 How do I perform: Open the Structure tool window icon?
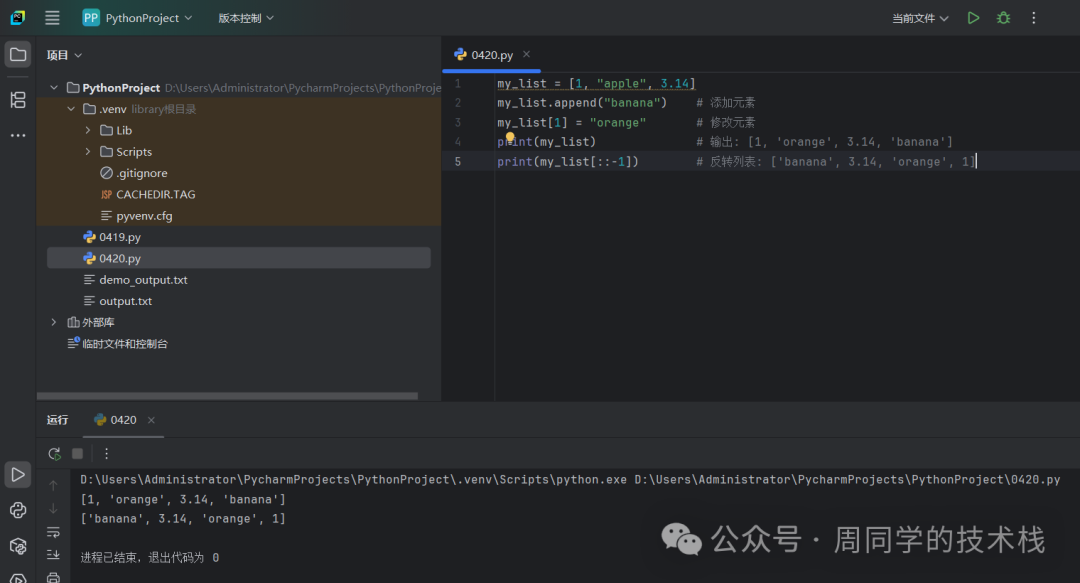[18, 99]
